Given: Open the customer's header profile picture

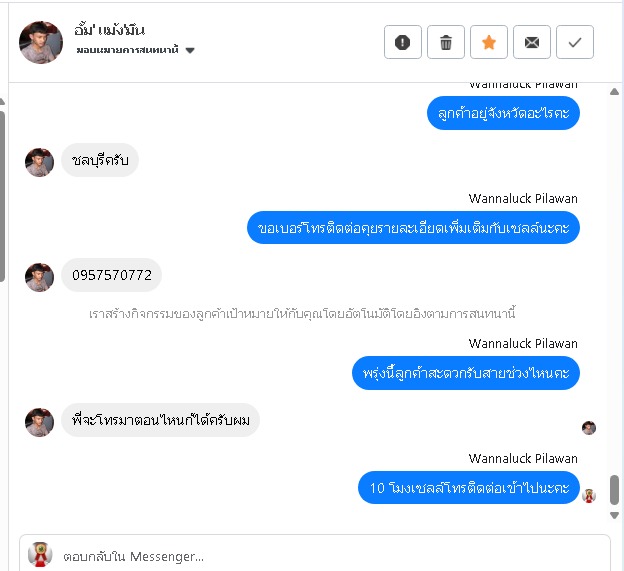Looking at the screenshot, I should tap(41, 42).
